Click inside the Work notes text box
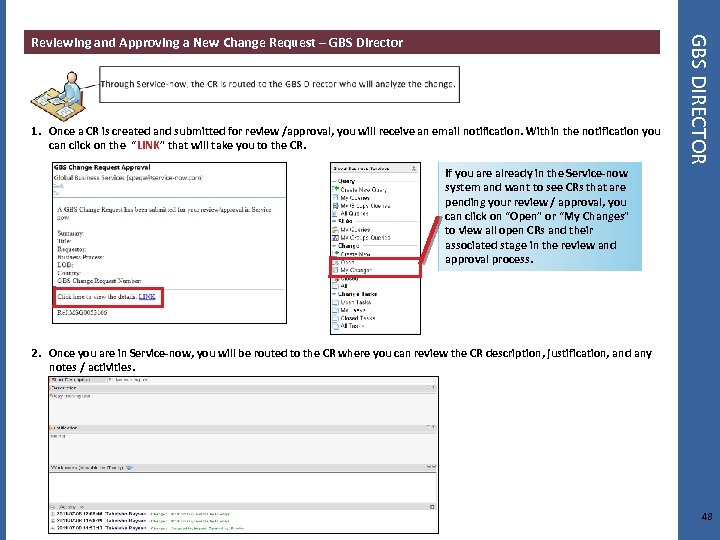The image size is (720, 540). coord(242,487)
